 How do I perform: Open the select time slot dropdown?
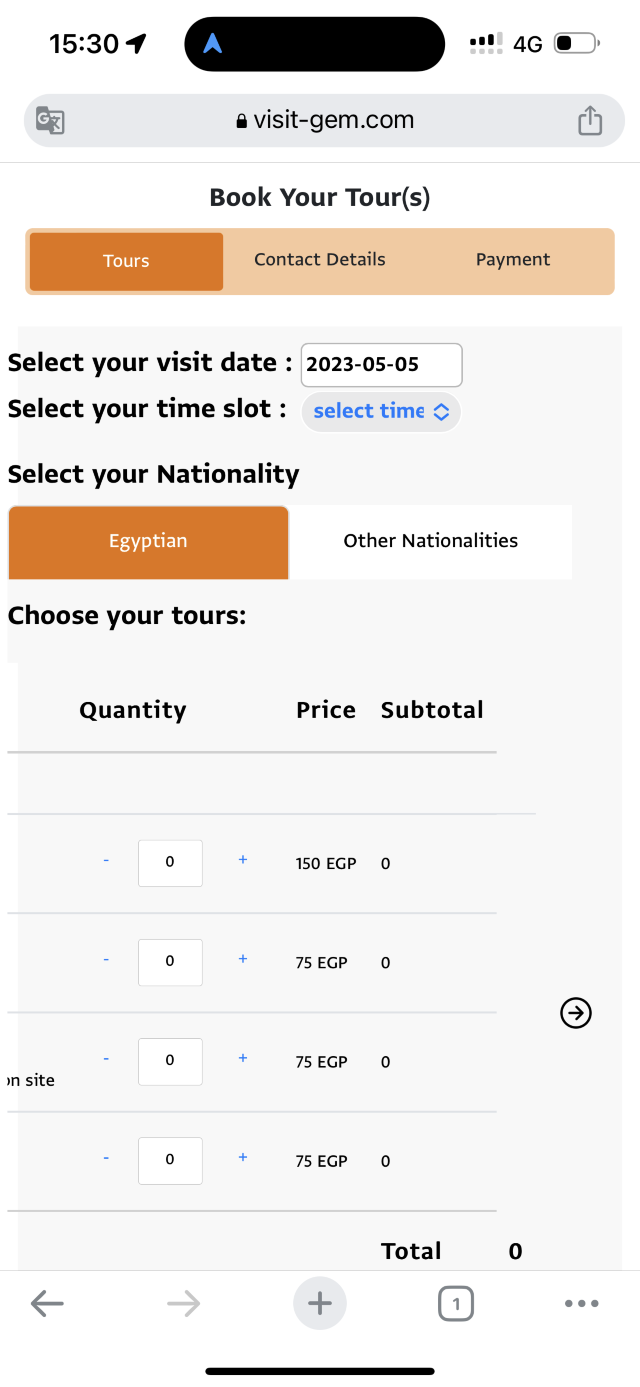tap(381, 411)
